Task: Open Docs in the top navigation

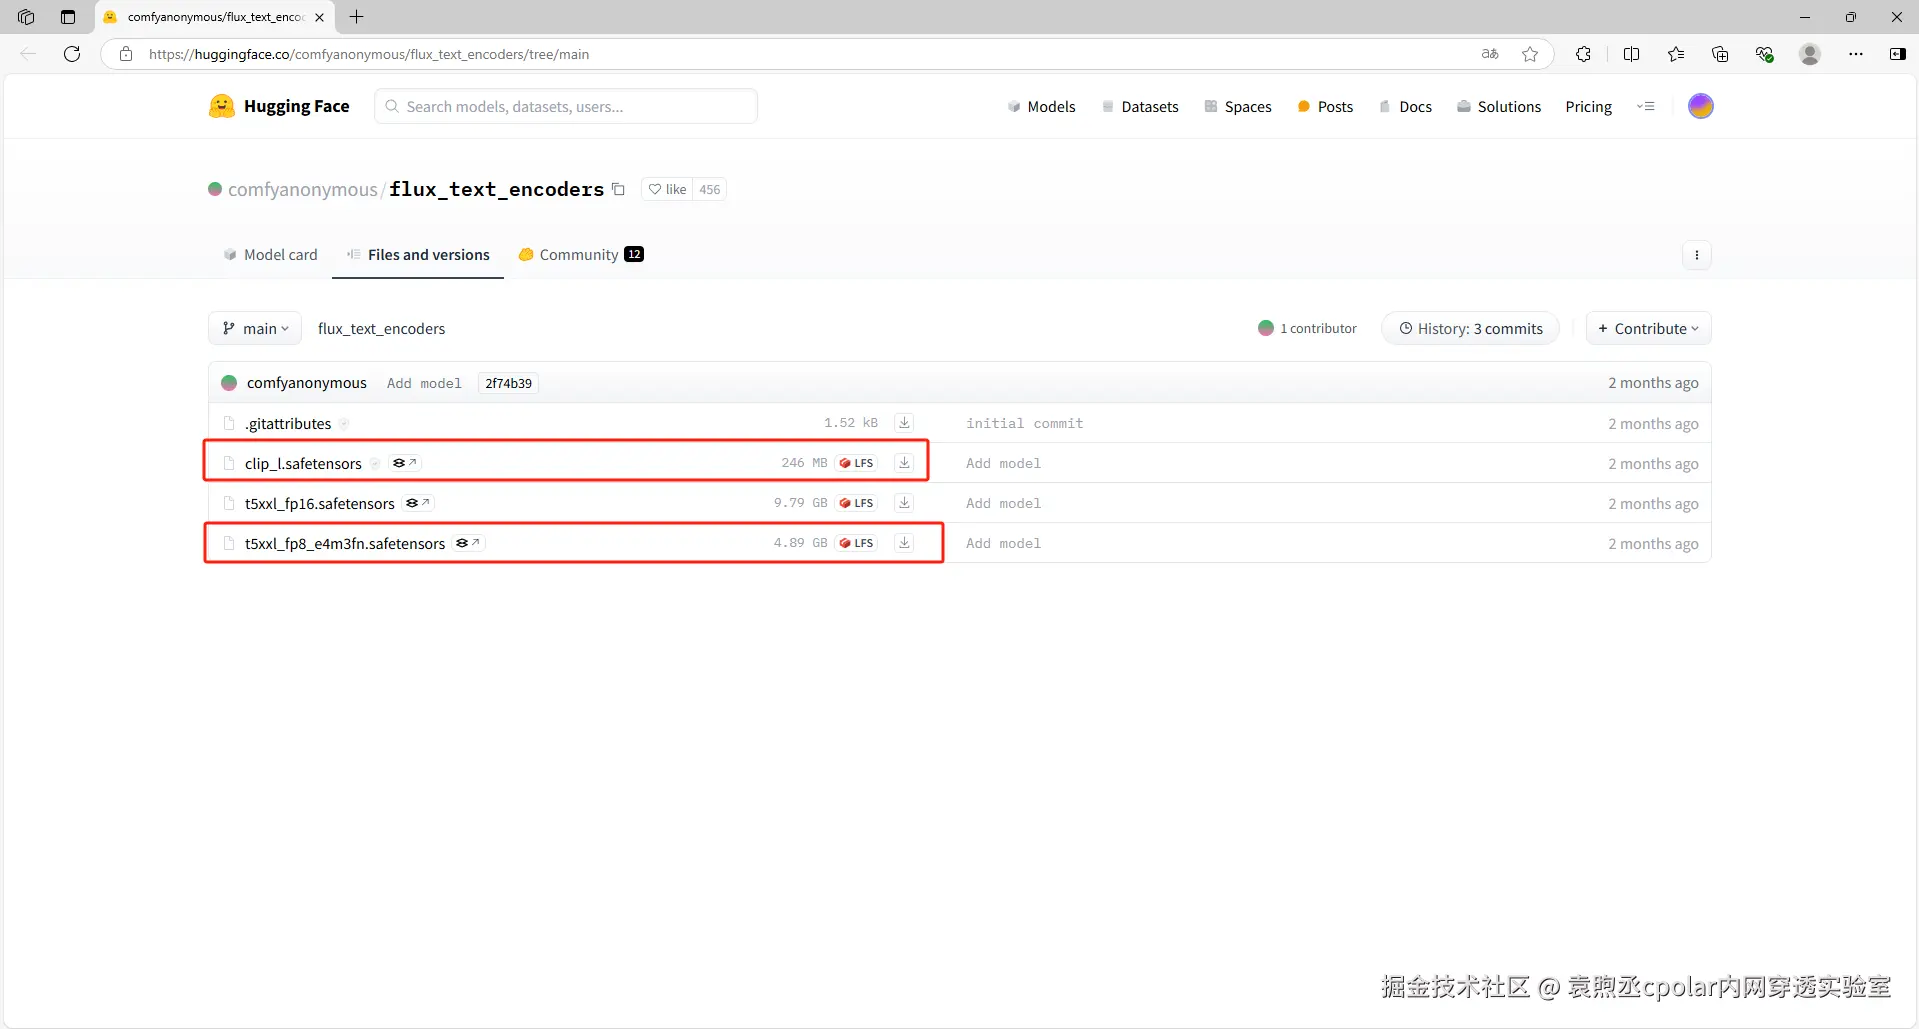Action: click(1405, 106)
